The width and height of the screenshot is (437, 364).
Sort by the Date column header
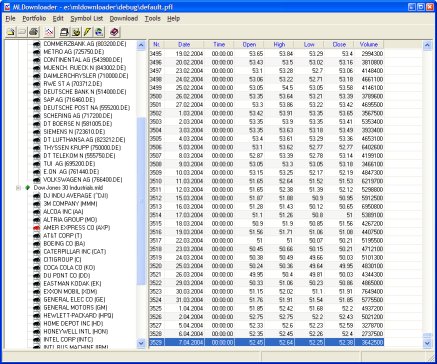point(184,44)
